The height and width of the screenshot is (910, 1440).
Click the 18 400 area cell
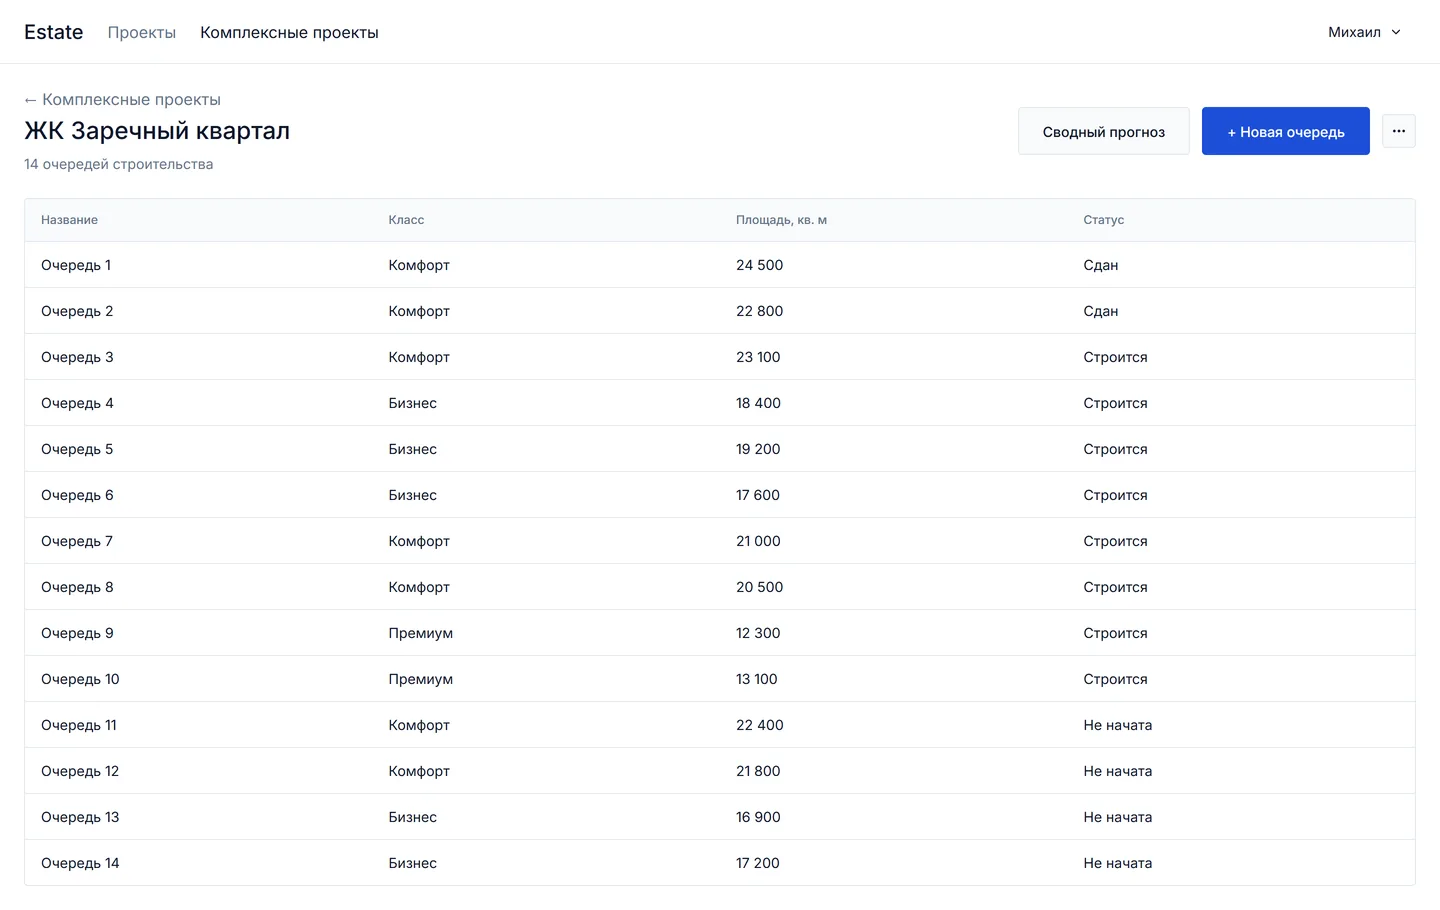click(x=758, y=403)
